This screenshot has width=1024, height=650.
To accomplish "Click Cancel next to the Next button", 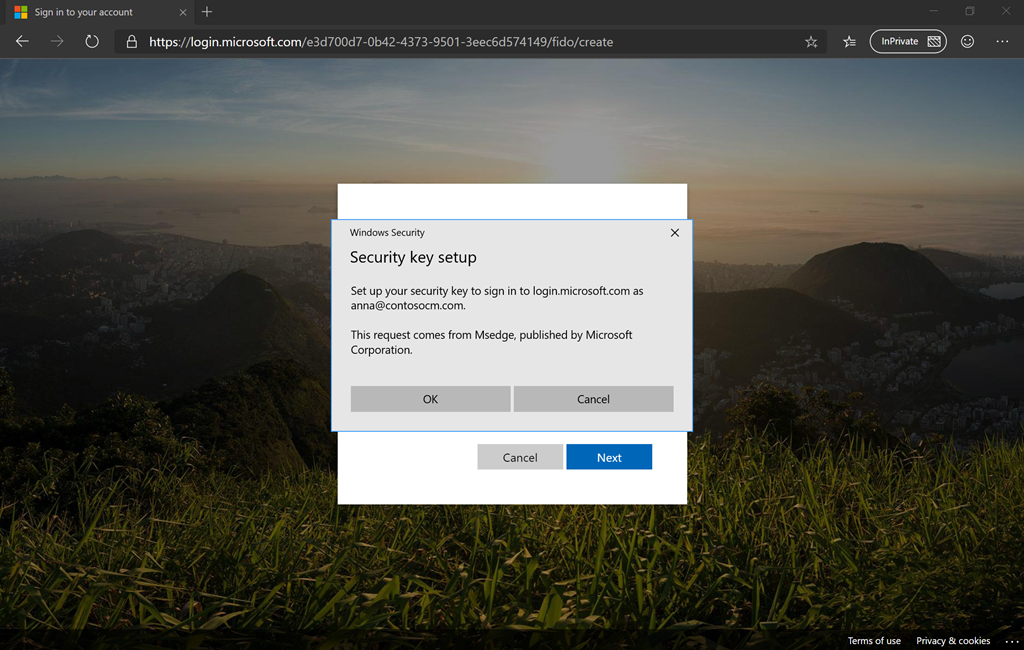I will [x=520, y=457].
